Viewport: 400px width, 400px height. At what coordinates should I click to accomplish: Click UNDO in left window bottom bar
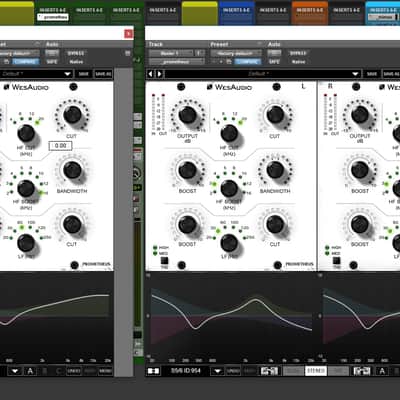(x=73, y=371)
